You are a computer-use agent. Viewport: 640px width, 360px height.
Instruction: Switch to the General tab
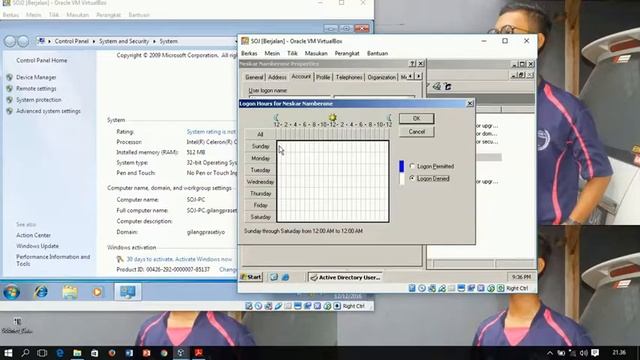coord(254,77)
